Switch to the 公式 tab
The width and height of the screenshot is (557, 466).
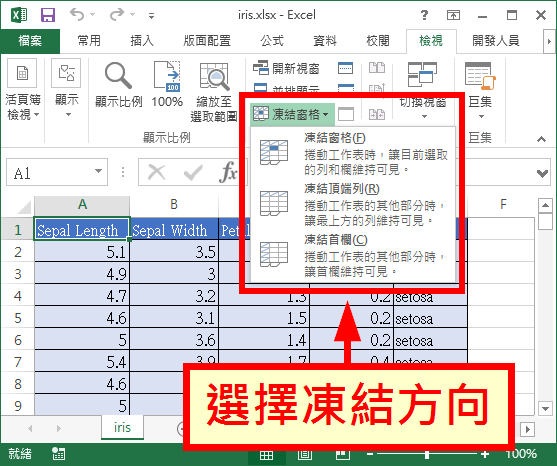pyautogui.click(x=272, y=41)
